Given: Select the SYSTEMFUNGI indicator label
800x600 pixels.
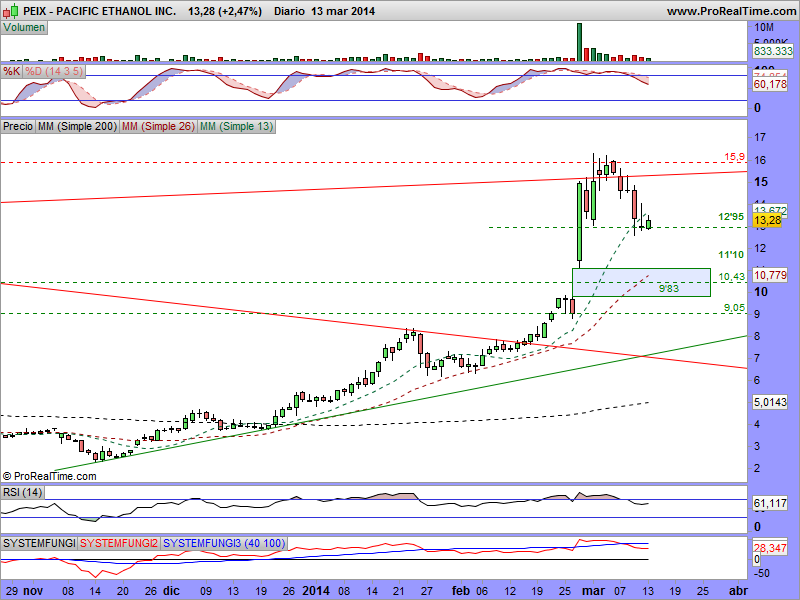Looking at the screenshot, I should 39,543.
